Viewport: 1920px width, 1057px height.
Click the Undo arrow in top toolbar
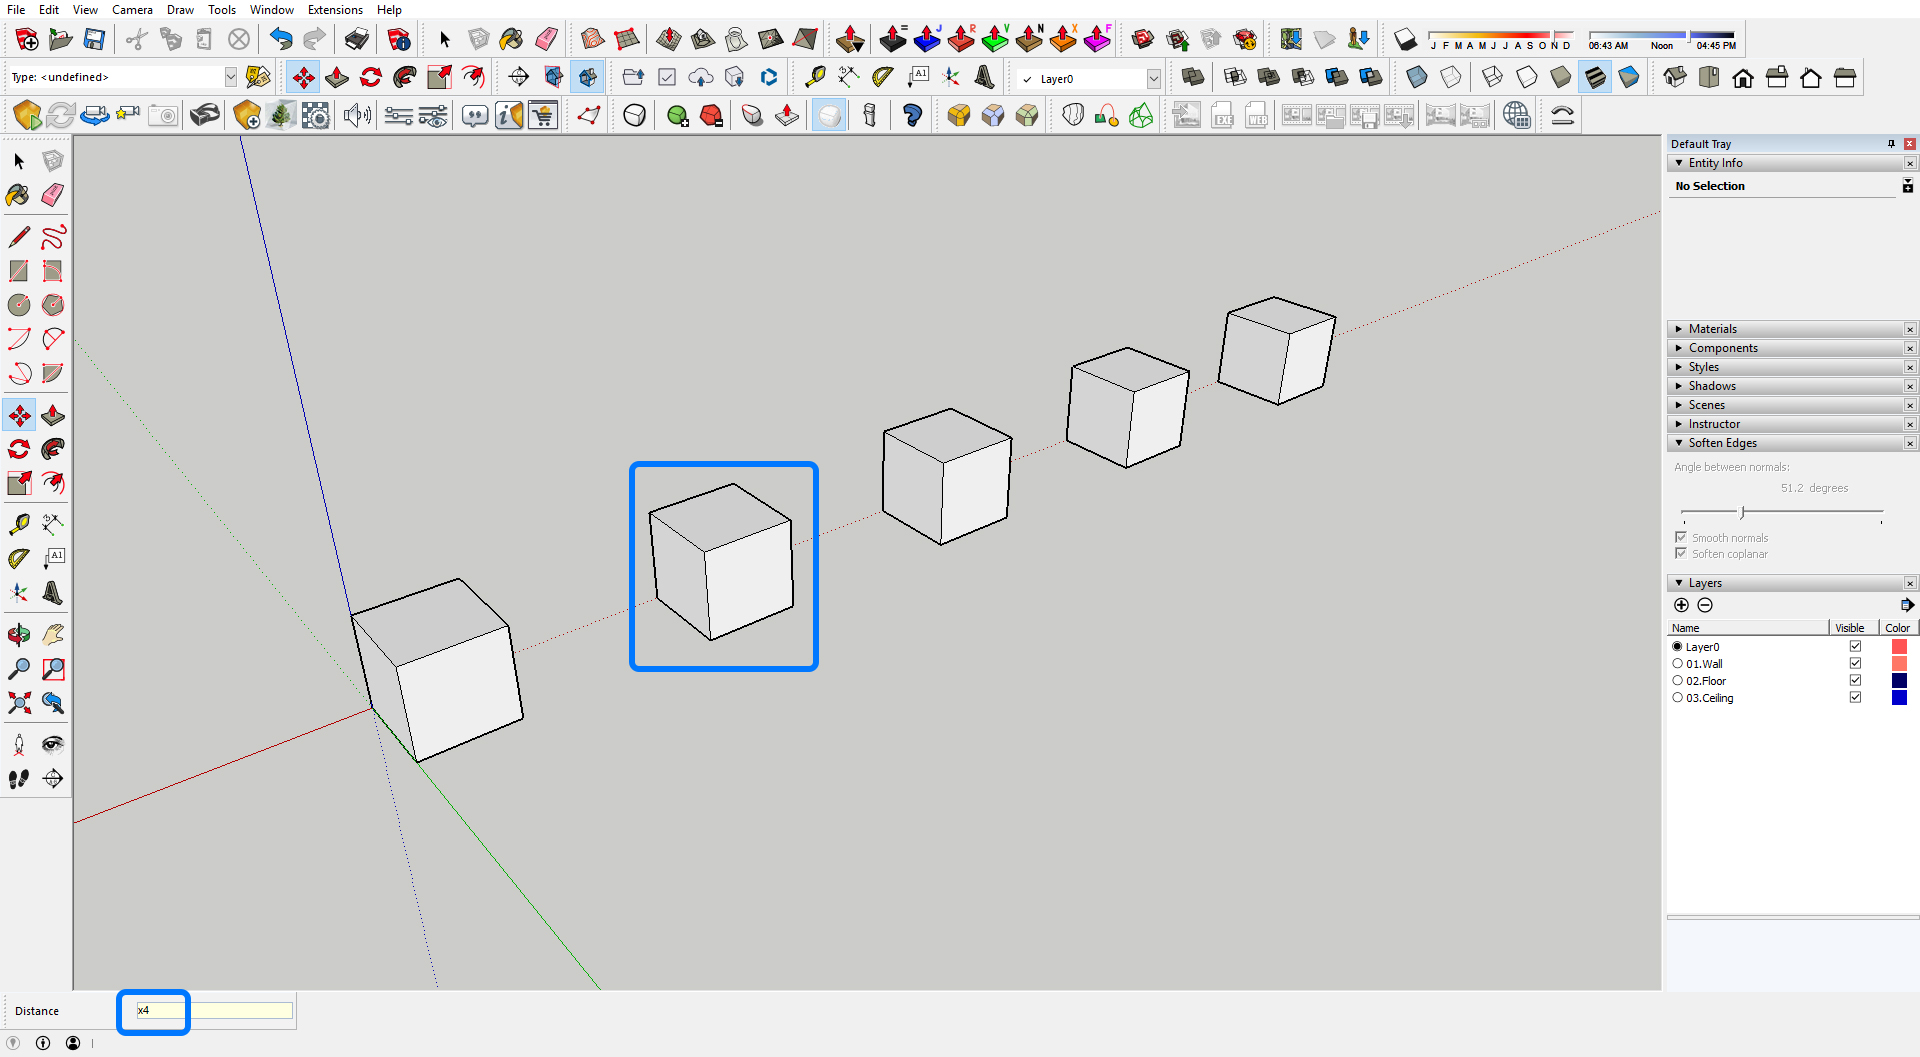(x=281, y=39)
